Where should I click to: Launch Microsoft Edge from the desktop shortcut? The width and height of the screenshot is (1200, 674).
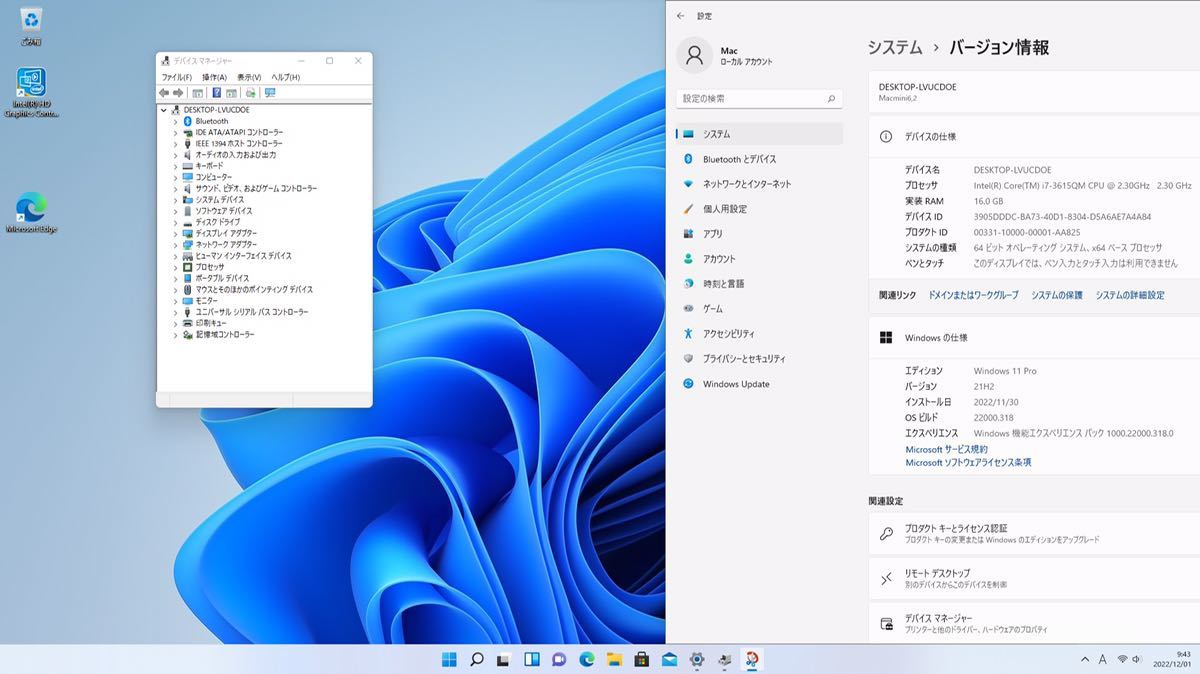31,213
